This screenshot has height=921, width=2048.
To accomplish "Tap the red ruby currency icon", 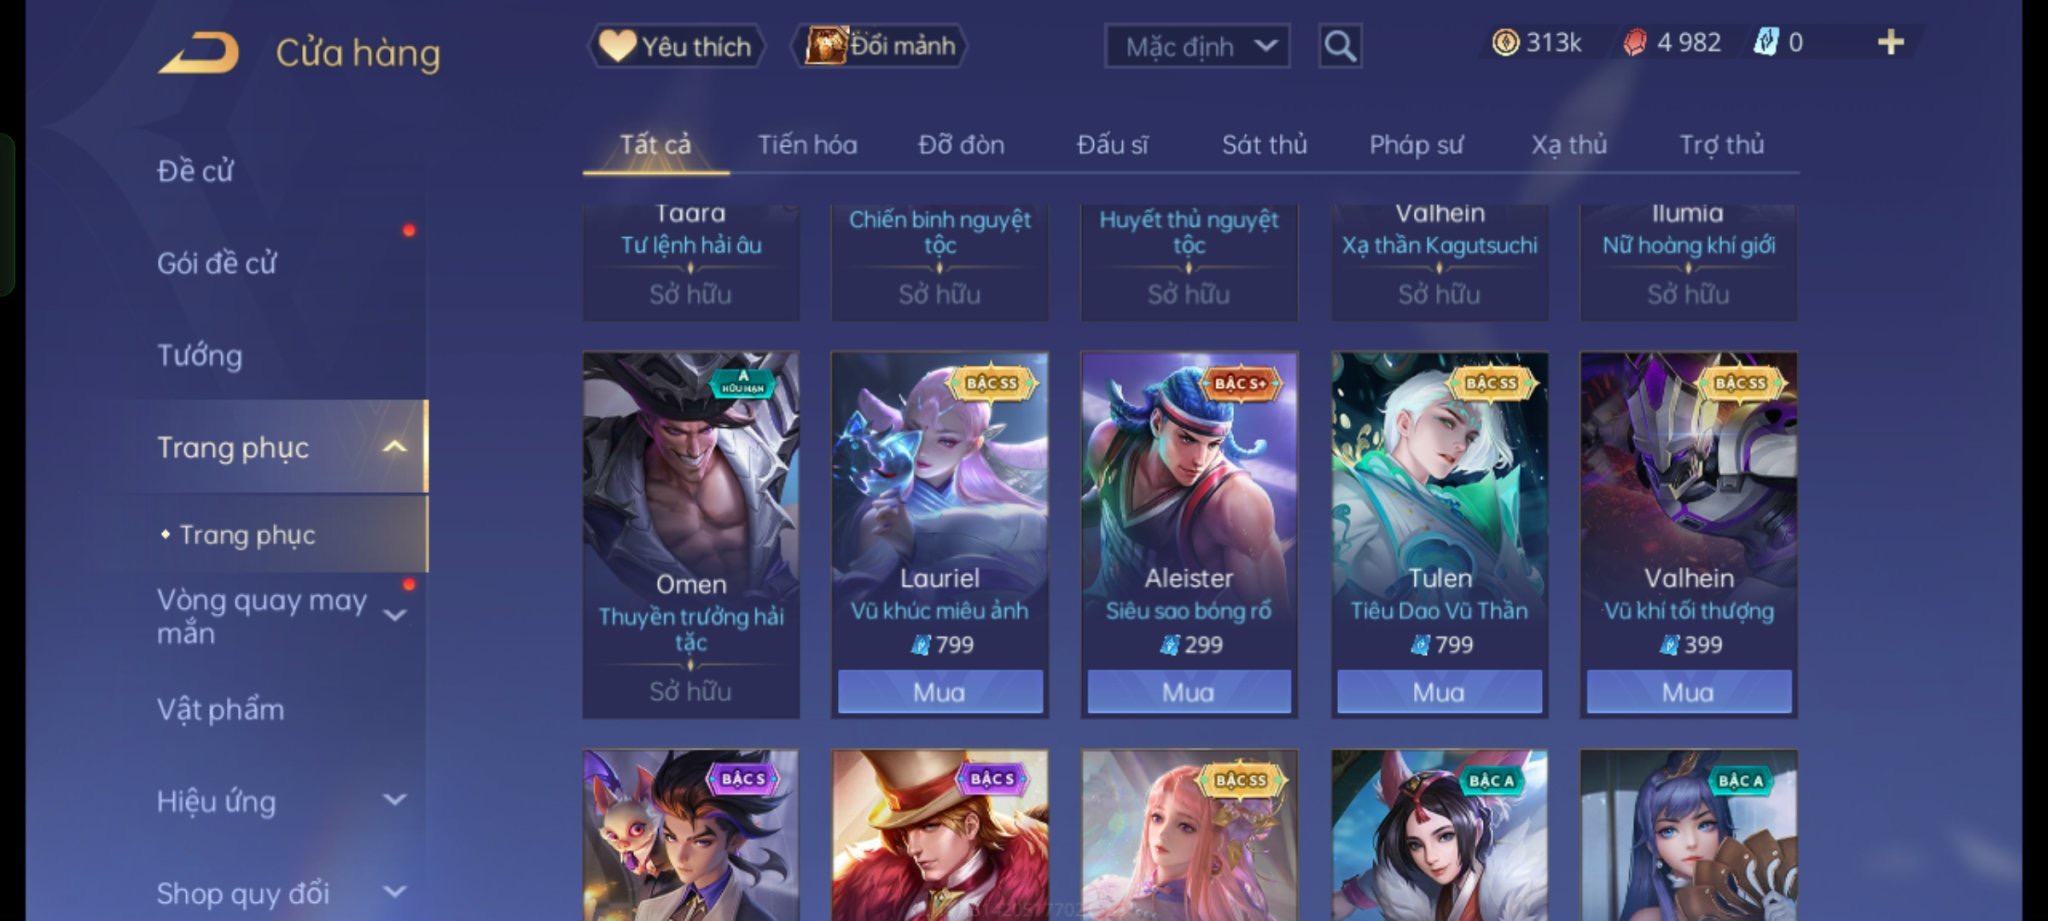I will click(x=1634, y=43).
